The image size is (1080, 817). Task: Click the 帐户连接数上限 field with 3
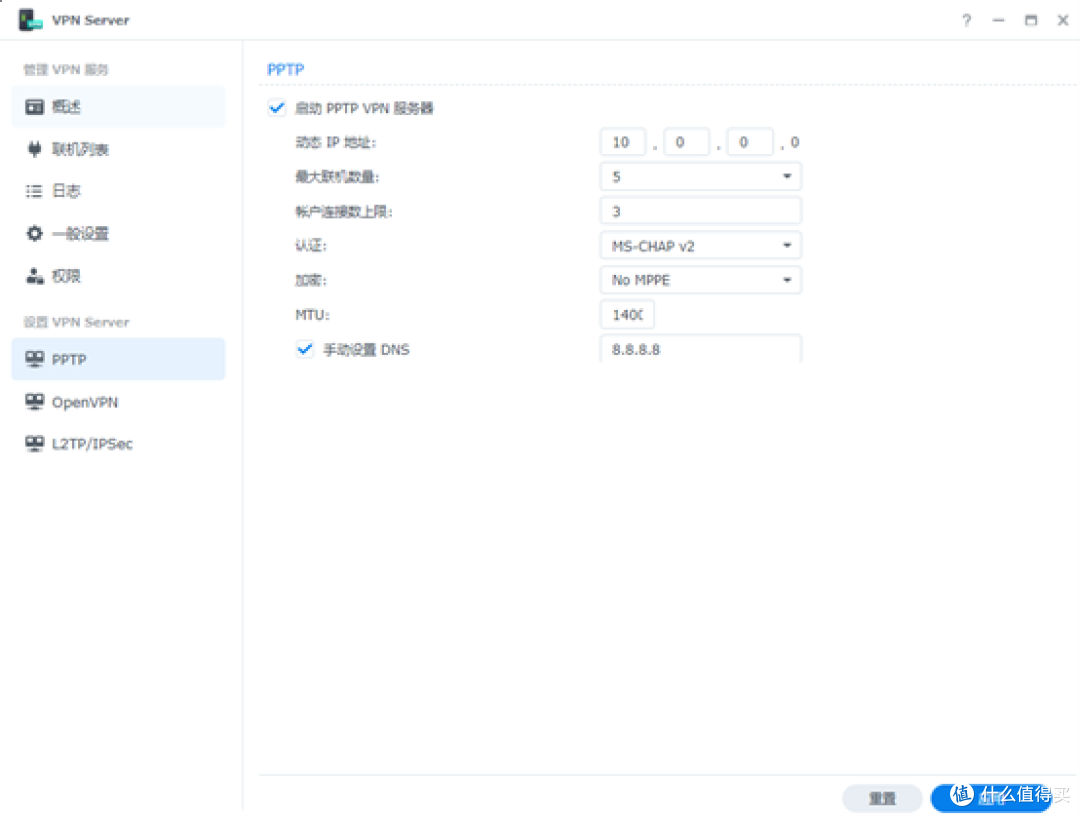click(x=700, y=211)
